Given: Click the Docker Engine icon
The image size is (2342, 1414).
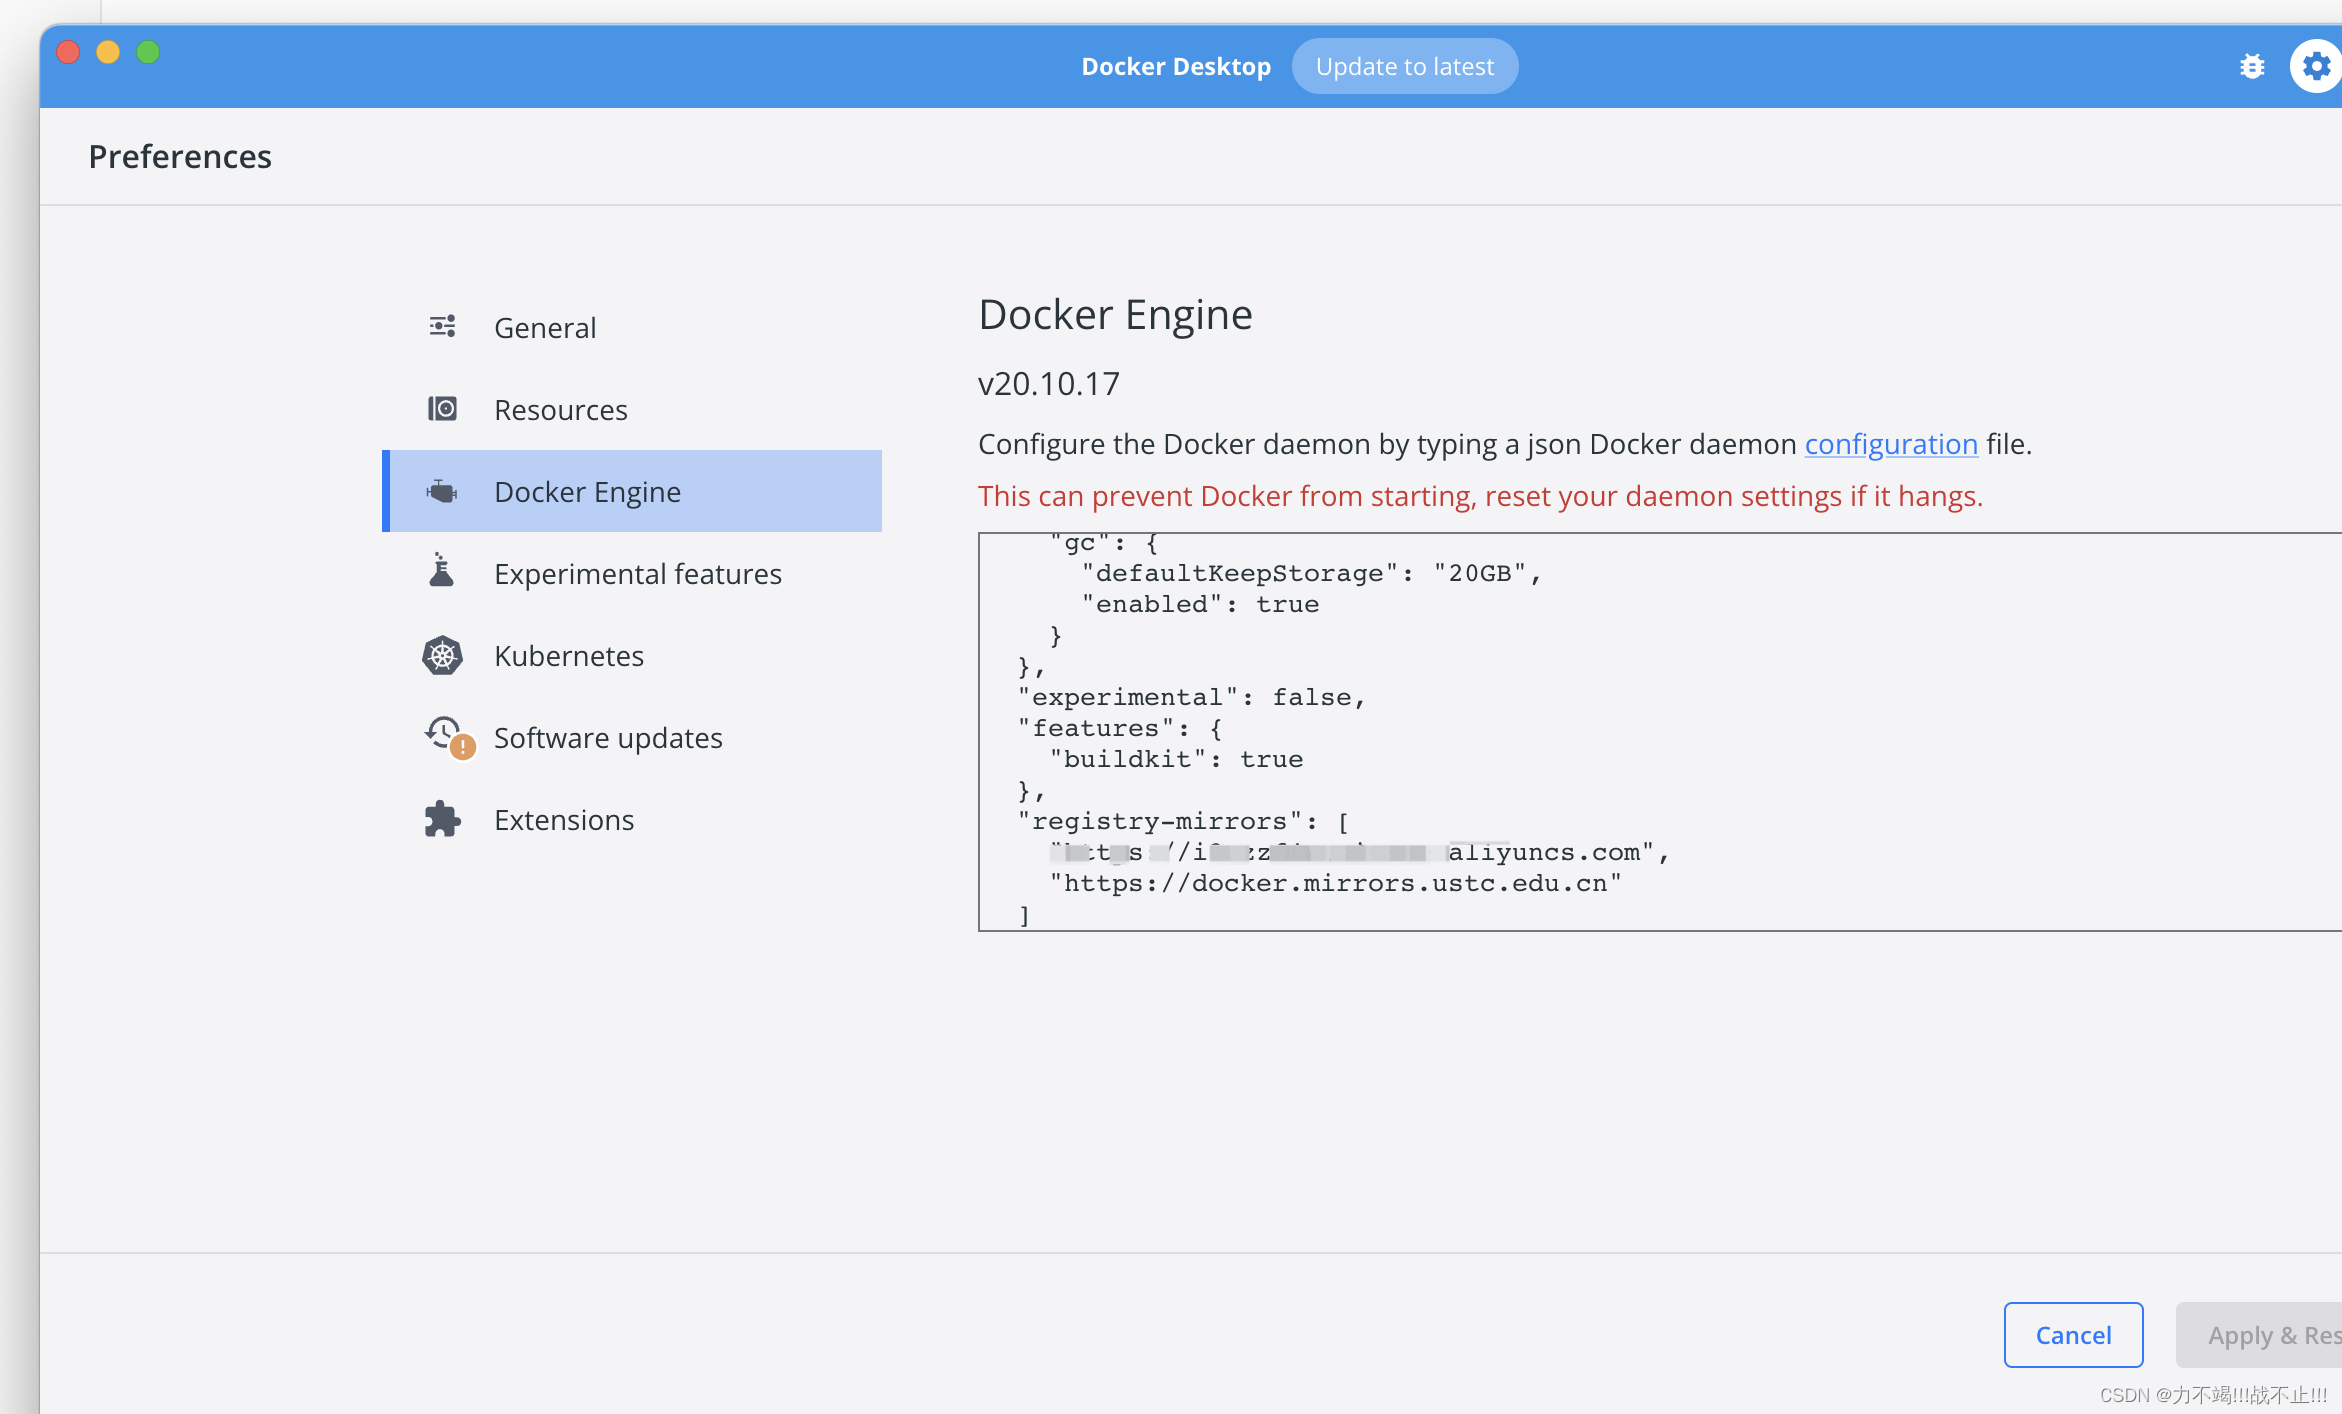Looking at the screenshot, I should (442, 491).
